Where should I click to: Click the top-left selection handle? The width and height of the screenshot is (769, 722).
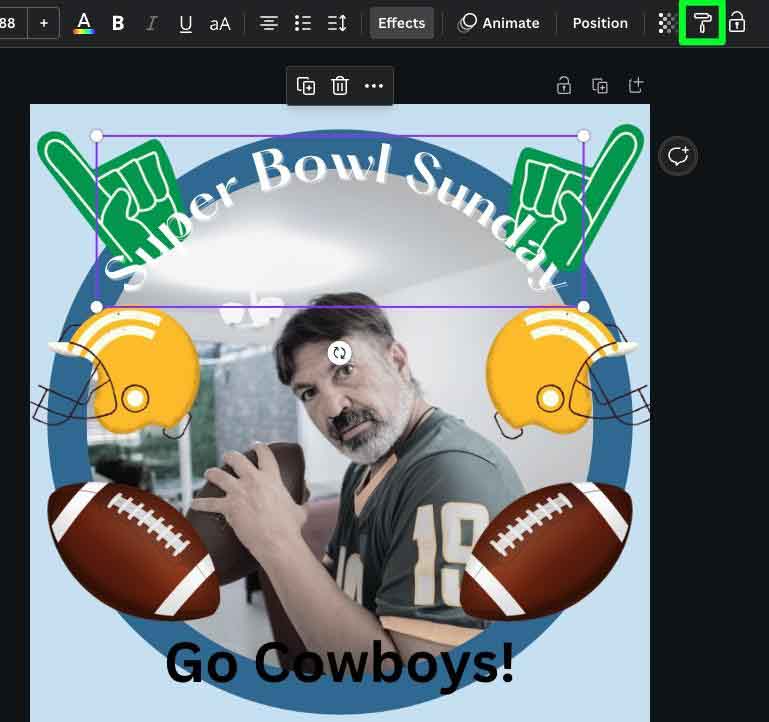97,135
